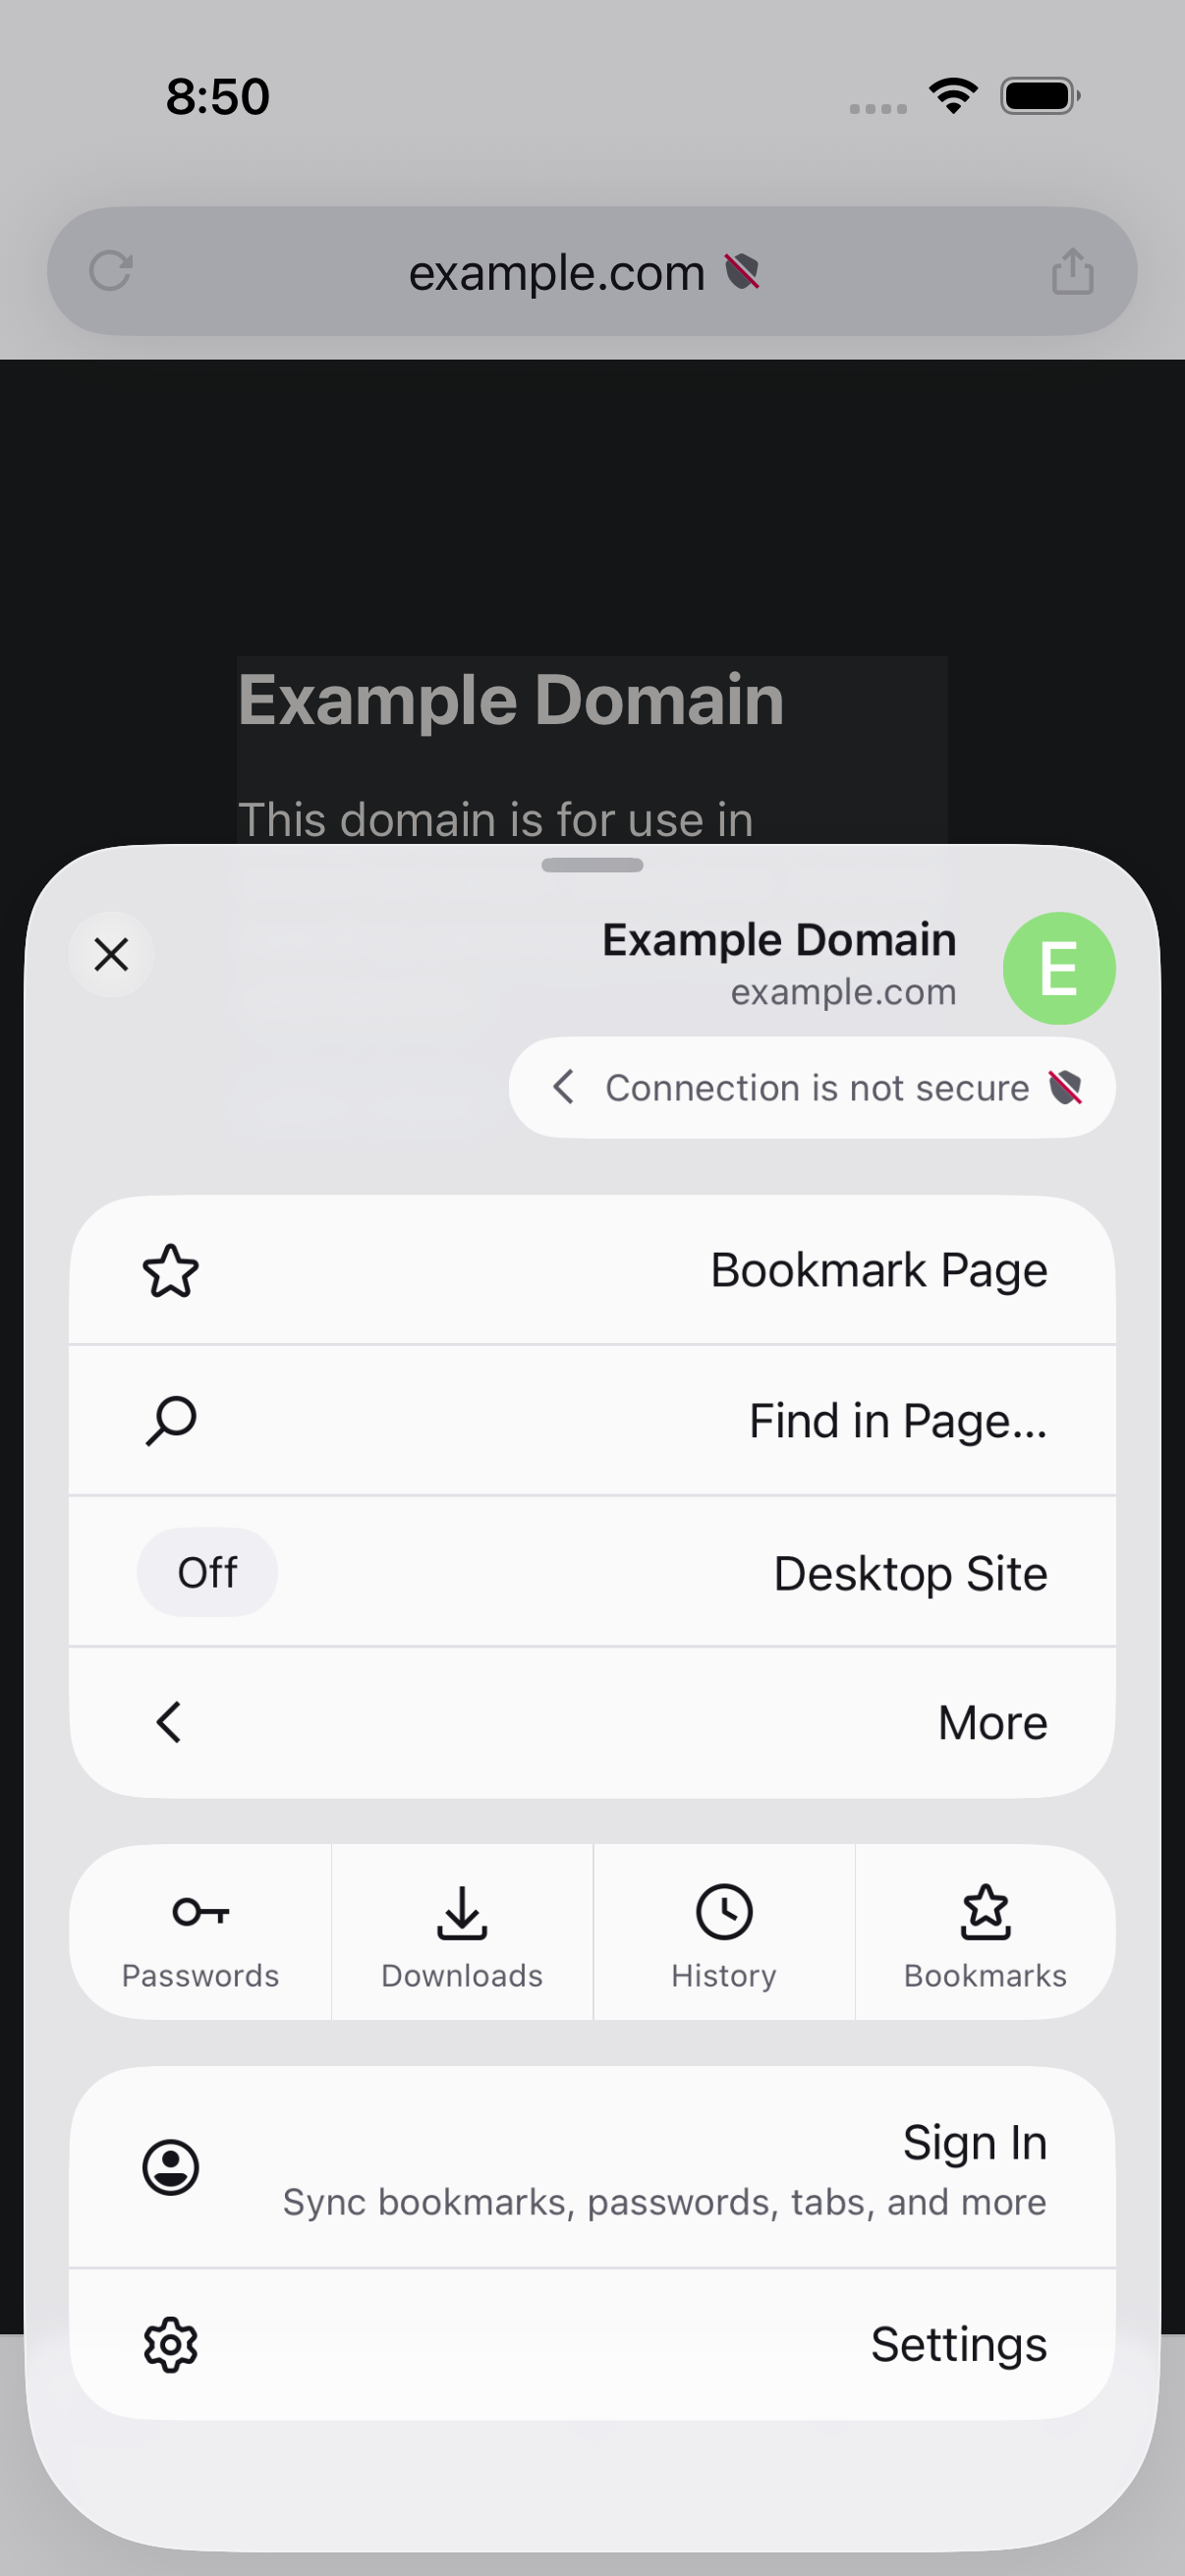Open the Settings entry
1185x2576 pixels.
(592, 2345)
